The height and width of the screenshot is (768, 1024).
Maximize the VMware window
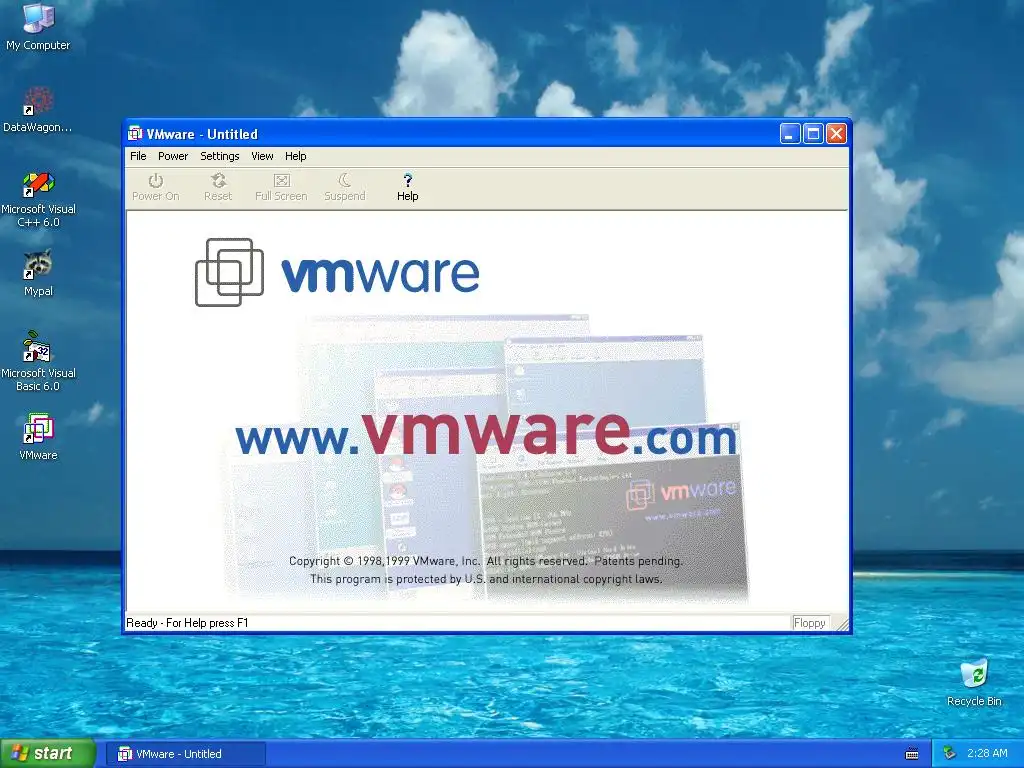(813, 134)
